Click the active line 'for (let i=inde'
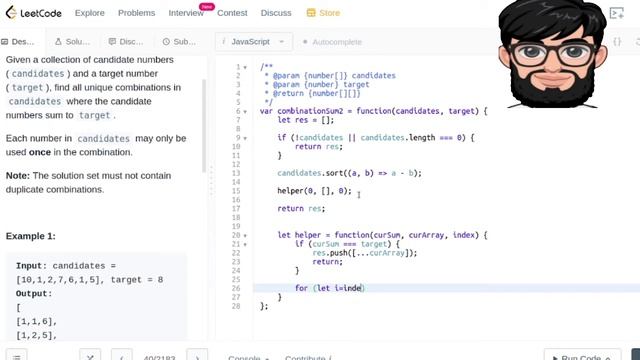The width and height of the screenshot is (640, 360). coord(330,288)
